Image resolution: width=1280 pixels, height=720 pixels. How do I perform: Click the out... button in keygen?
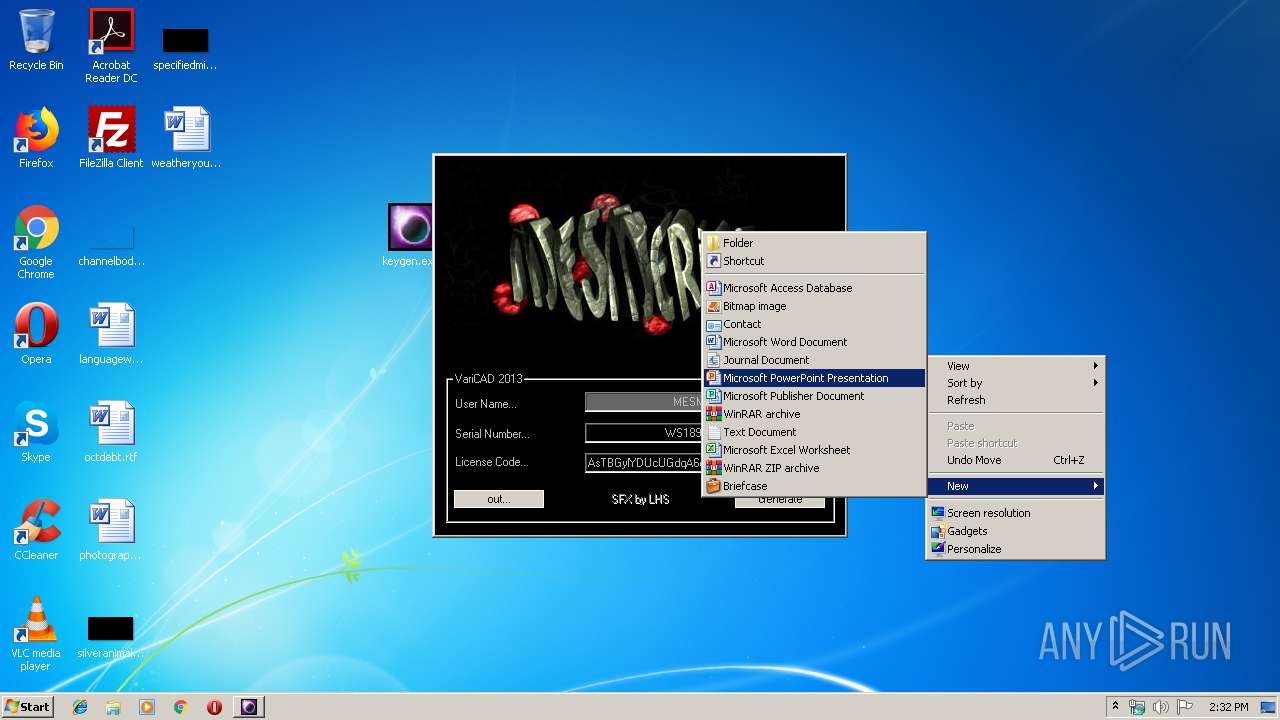pyautogui.click(x=499, y=499)
